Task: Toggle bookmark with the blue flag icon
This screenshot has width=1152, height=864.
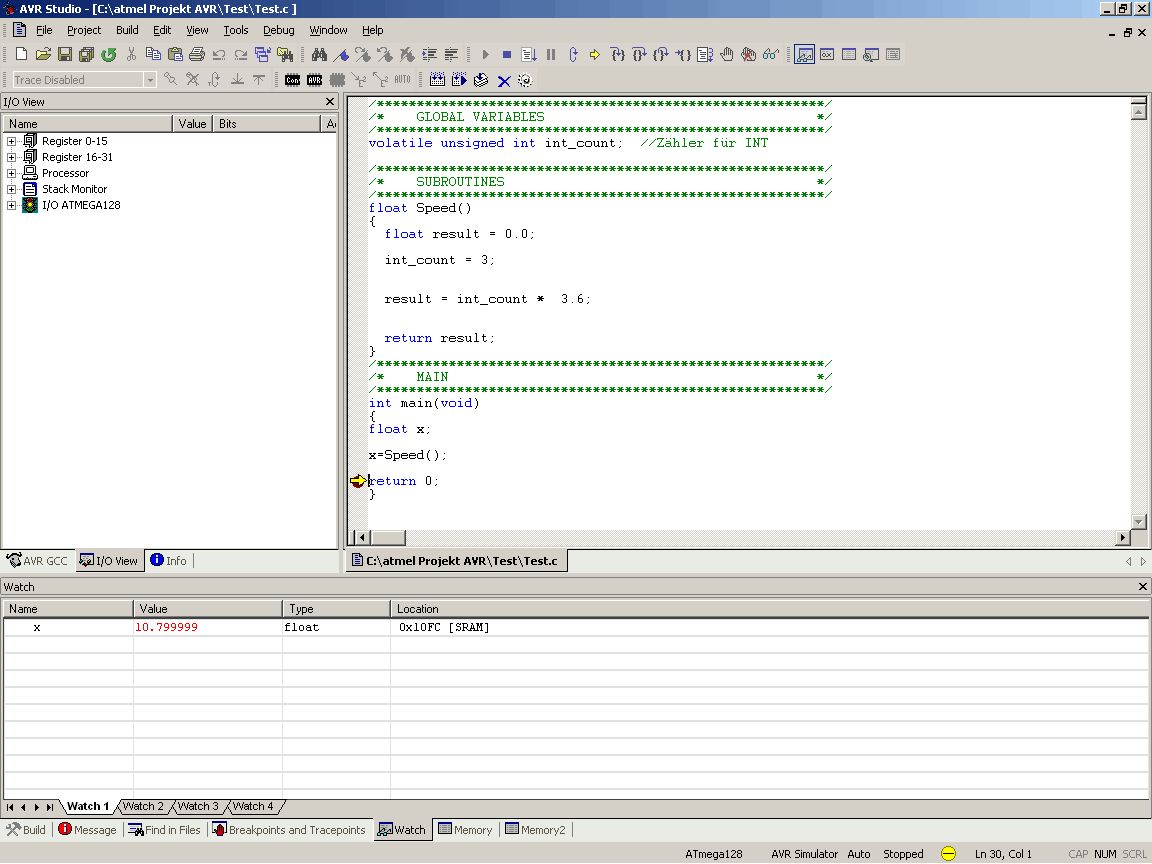Action: pos(341,54)
